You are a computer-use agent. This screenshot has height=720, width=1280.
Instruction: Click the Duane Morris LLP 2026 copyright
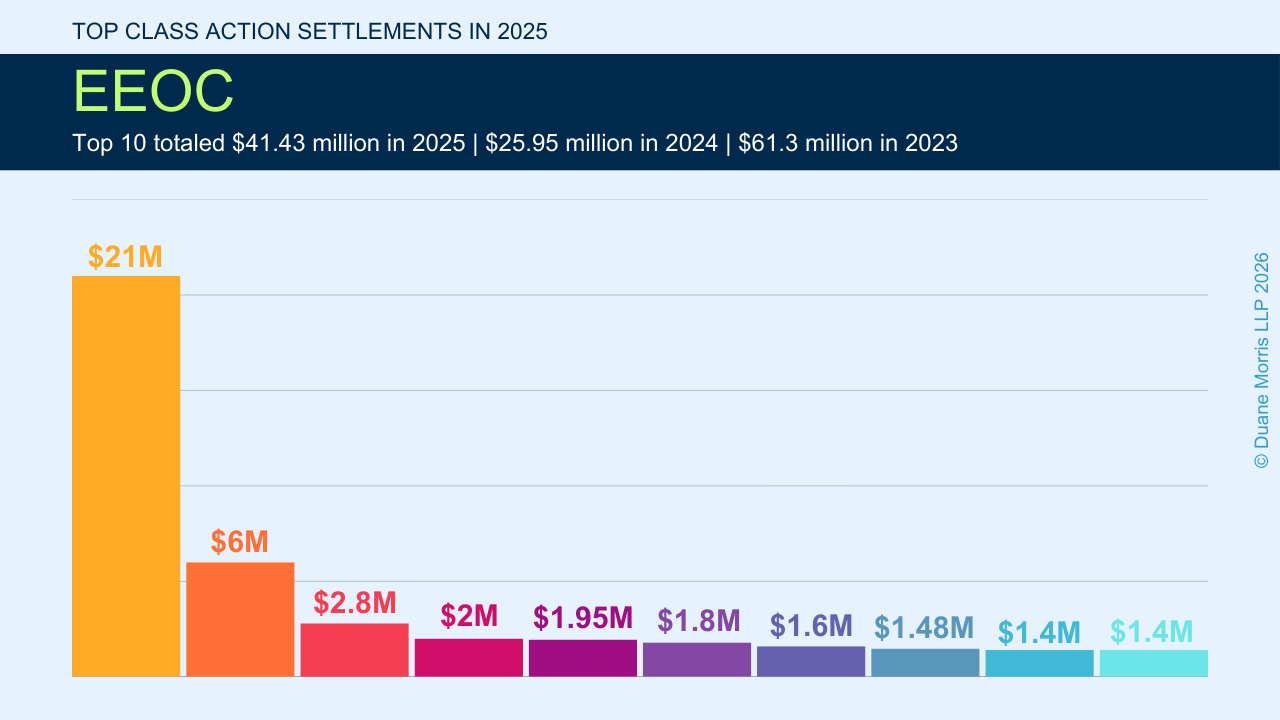[x=1261, y=360]
